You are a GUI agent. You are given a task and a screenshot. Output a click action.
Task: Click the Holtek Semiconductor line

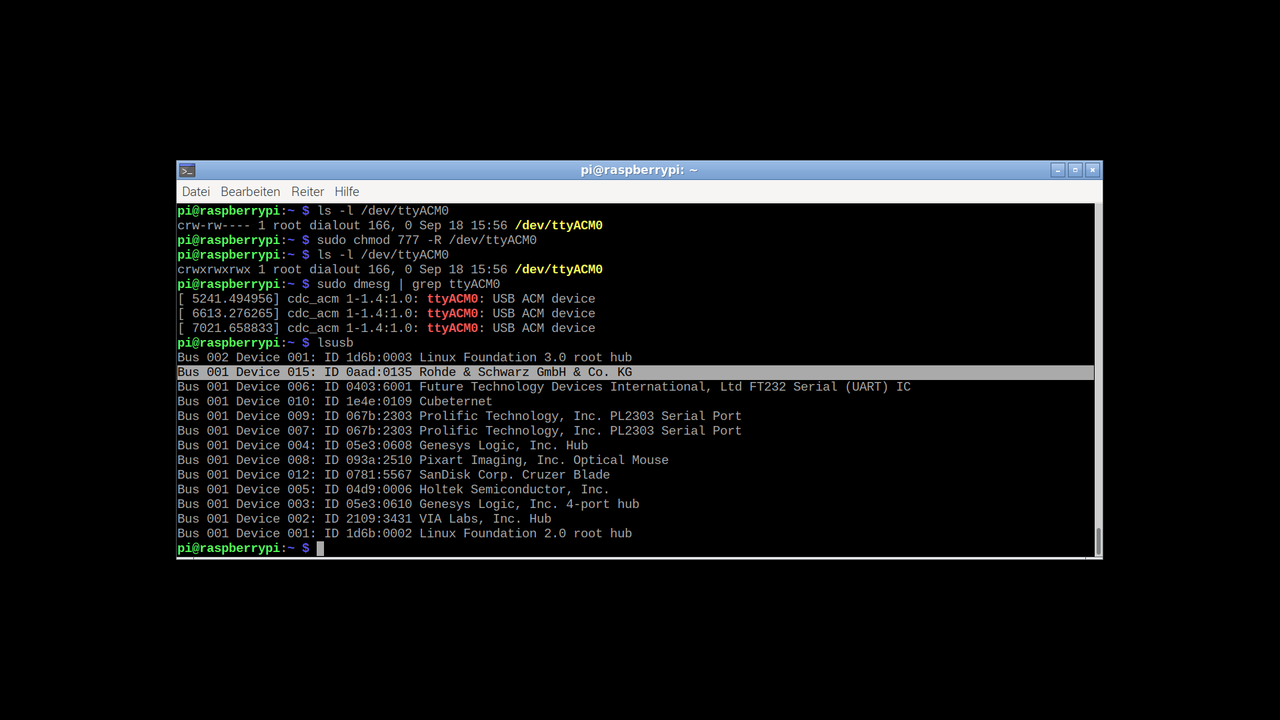pyautogui.click(x=393, y=489)
